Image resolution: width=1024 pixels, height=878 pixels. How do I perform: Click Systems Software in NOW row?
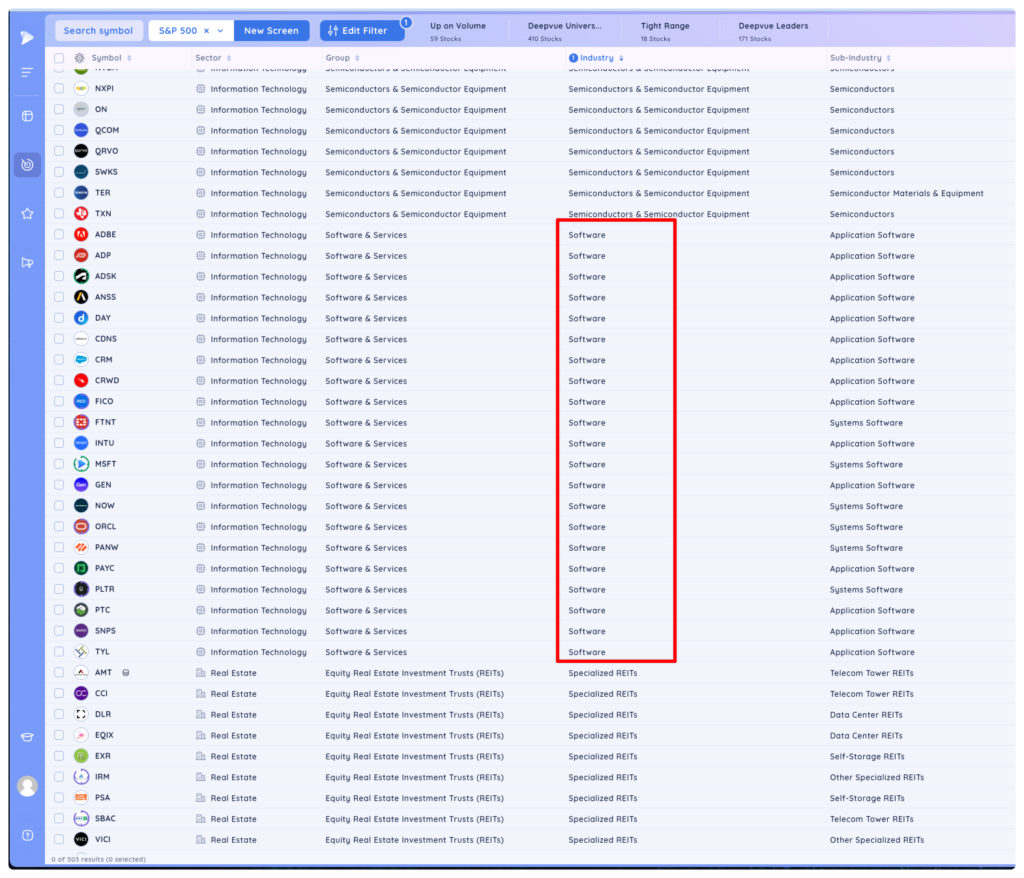click(866, 506)
